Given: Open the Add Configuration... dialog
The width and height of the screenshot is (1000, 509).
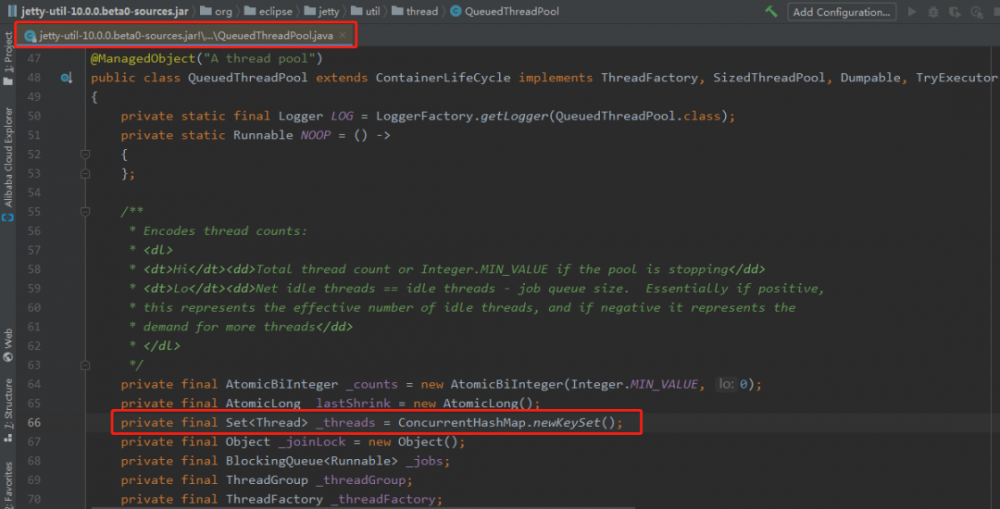Looking at the screenshot, I should click(x=841, y=11).
